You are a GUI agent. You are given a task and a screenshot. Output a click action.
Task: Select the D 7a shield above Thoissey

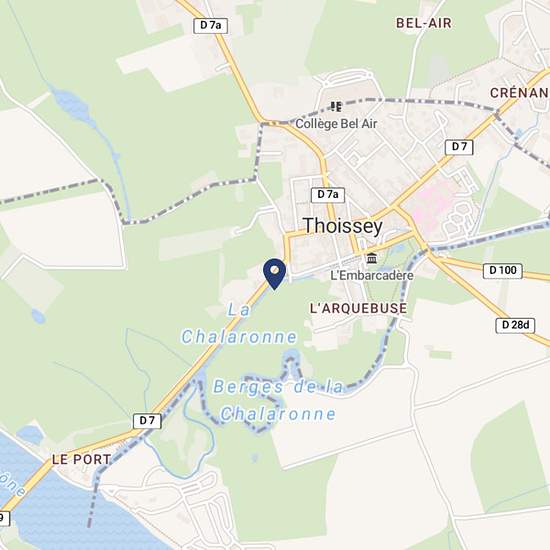[x=328, y=195]
